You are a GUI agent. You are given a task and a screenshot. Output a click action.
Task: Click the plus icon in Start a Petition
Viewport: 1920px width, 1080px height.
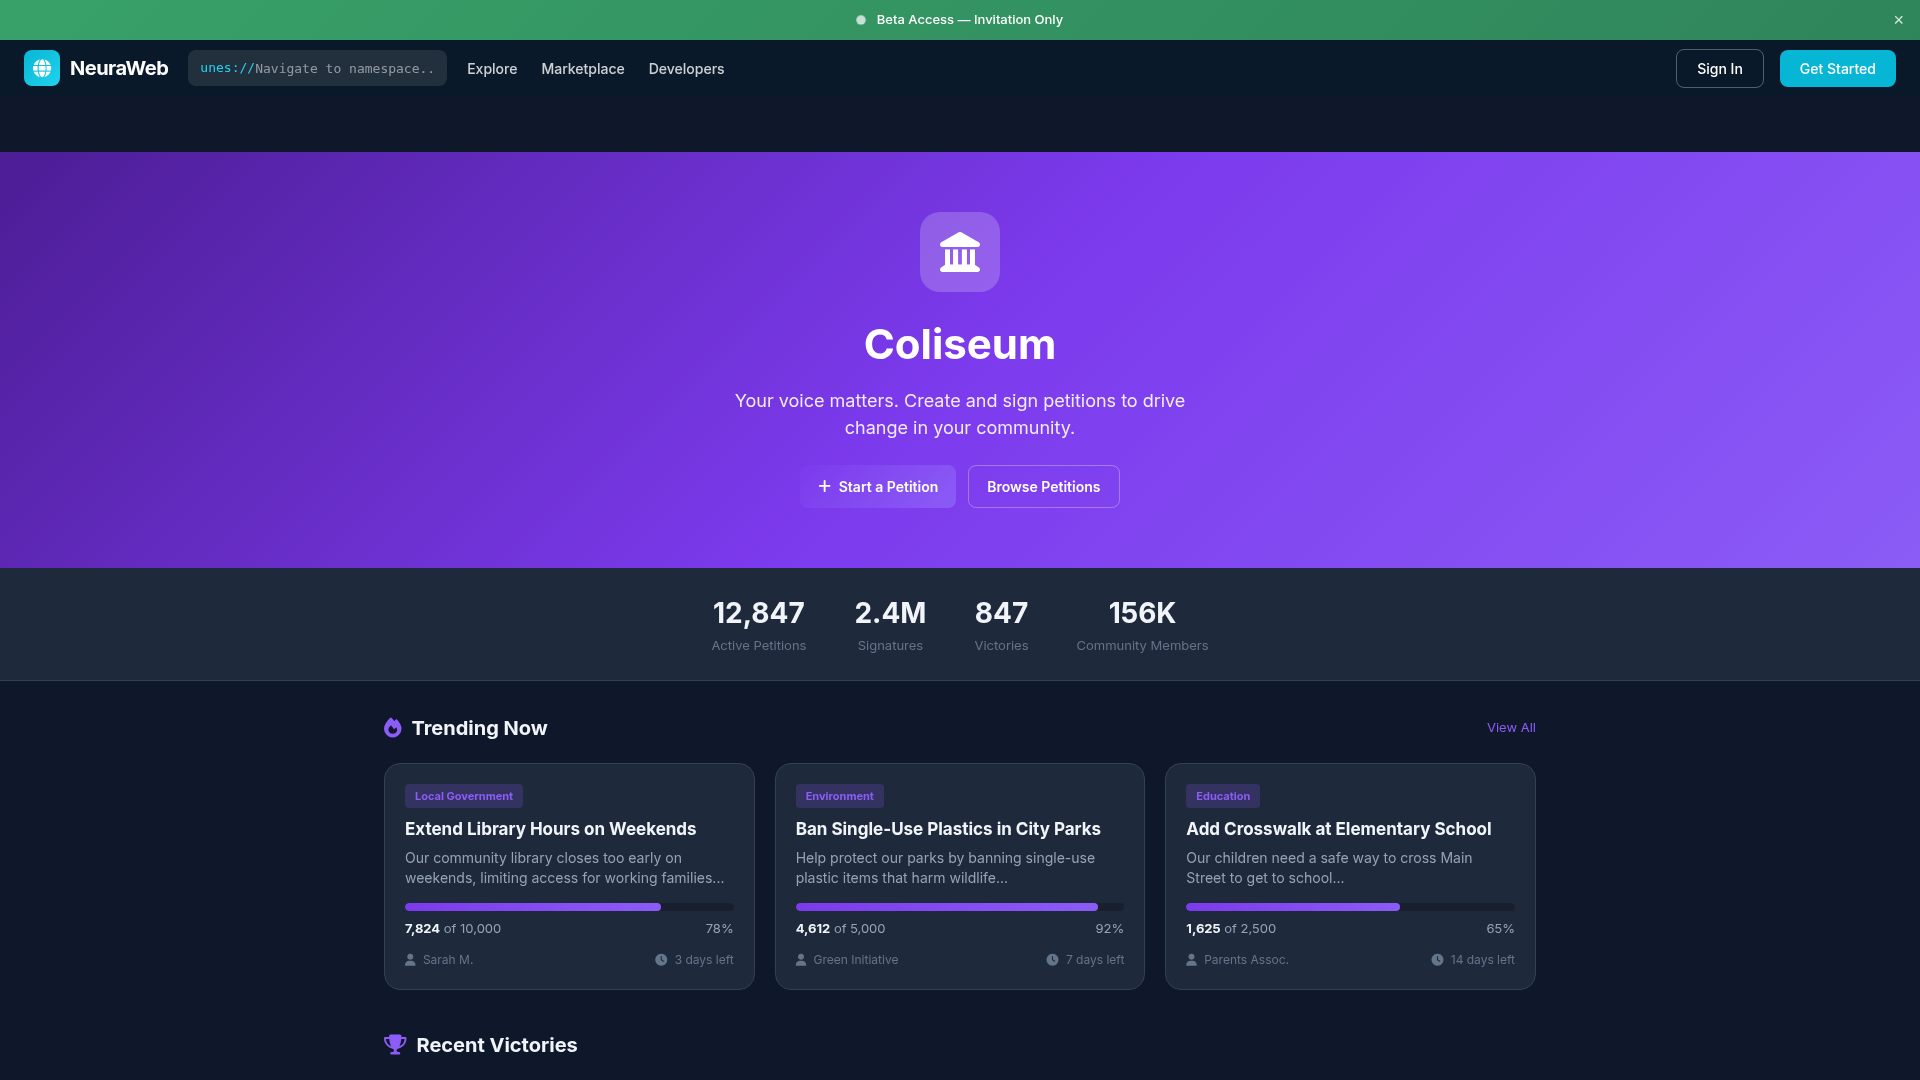pyautogui.click(x=824, y=486)
